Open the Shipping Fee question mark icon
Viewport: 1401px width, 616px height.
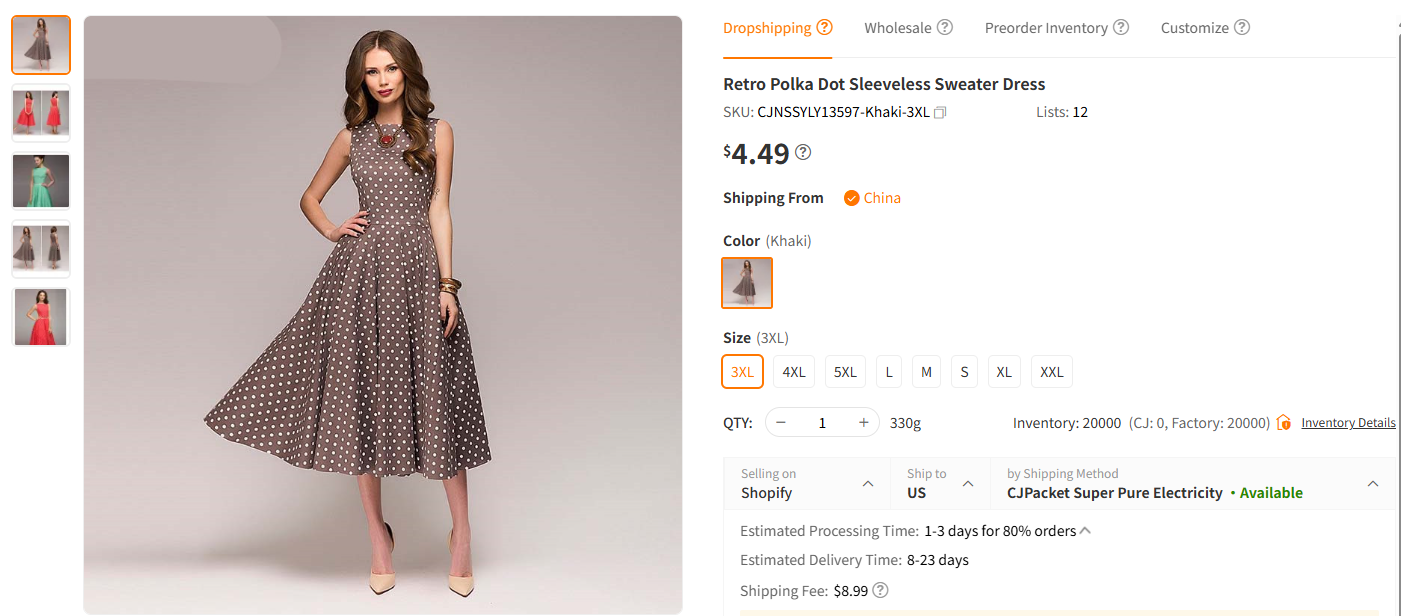(x=879, y=590)
